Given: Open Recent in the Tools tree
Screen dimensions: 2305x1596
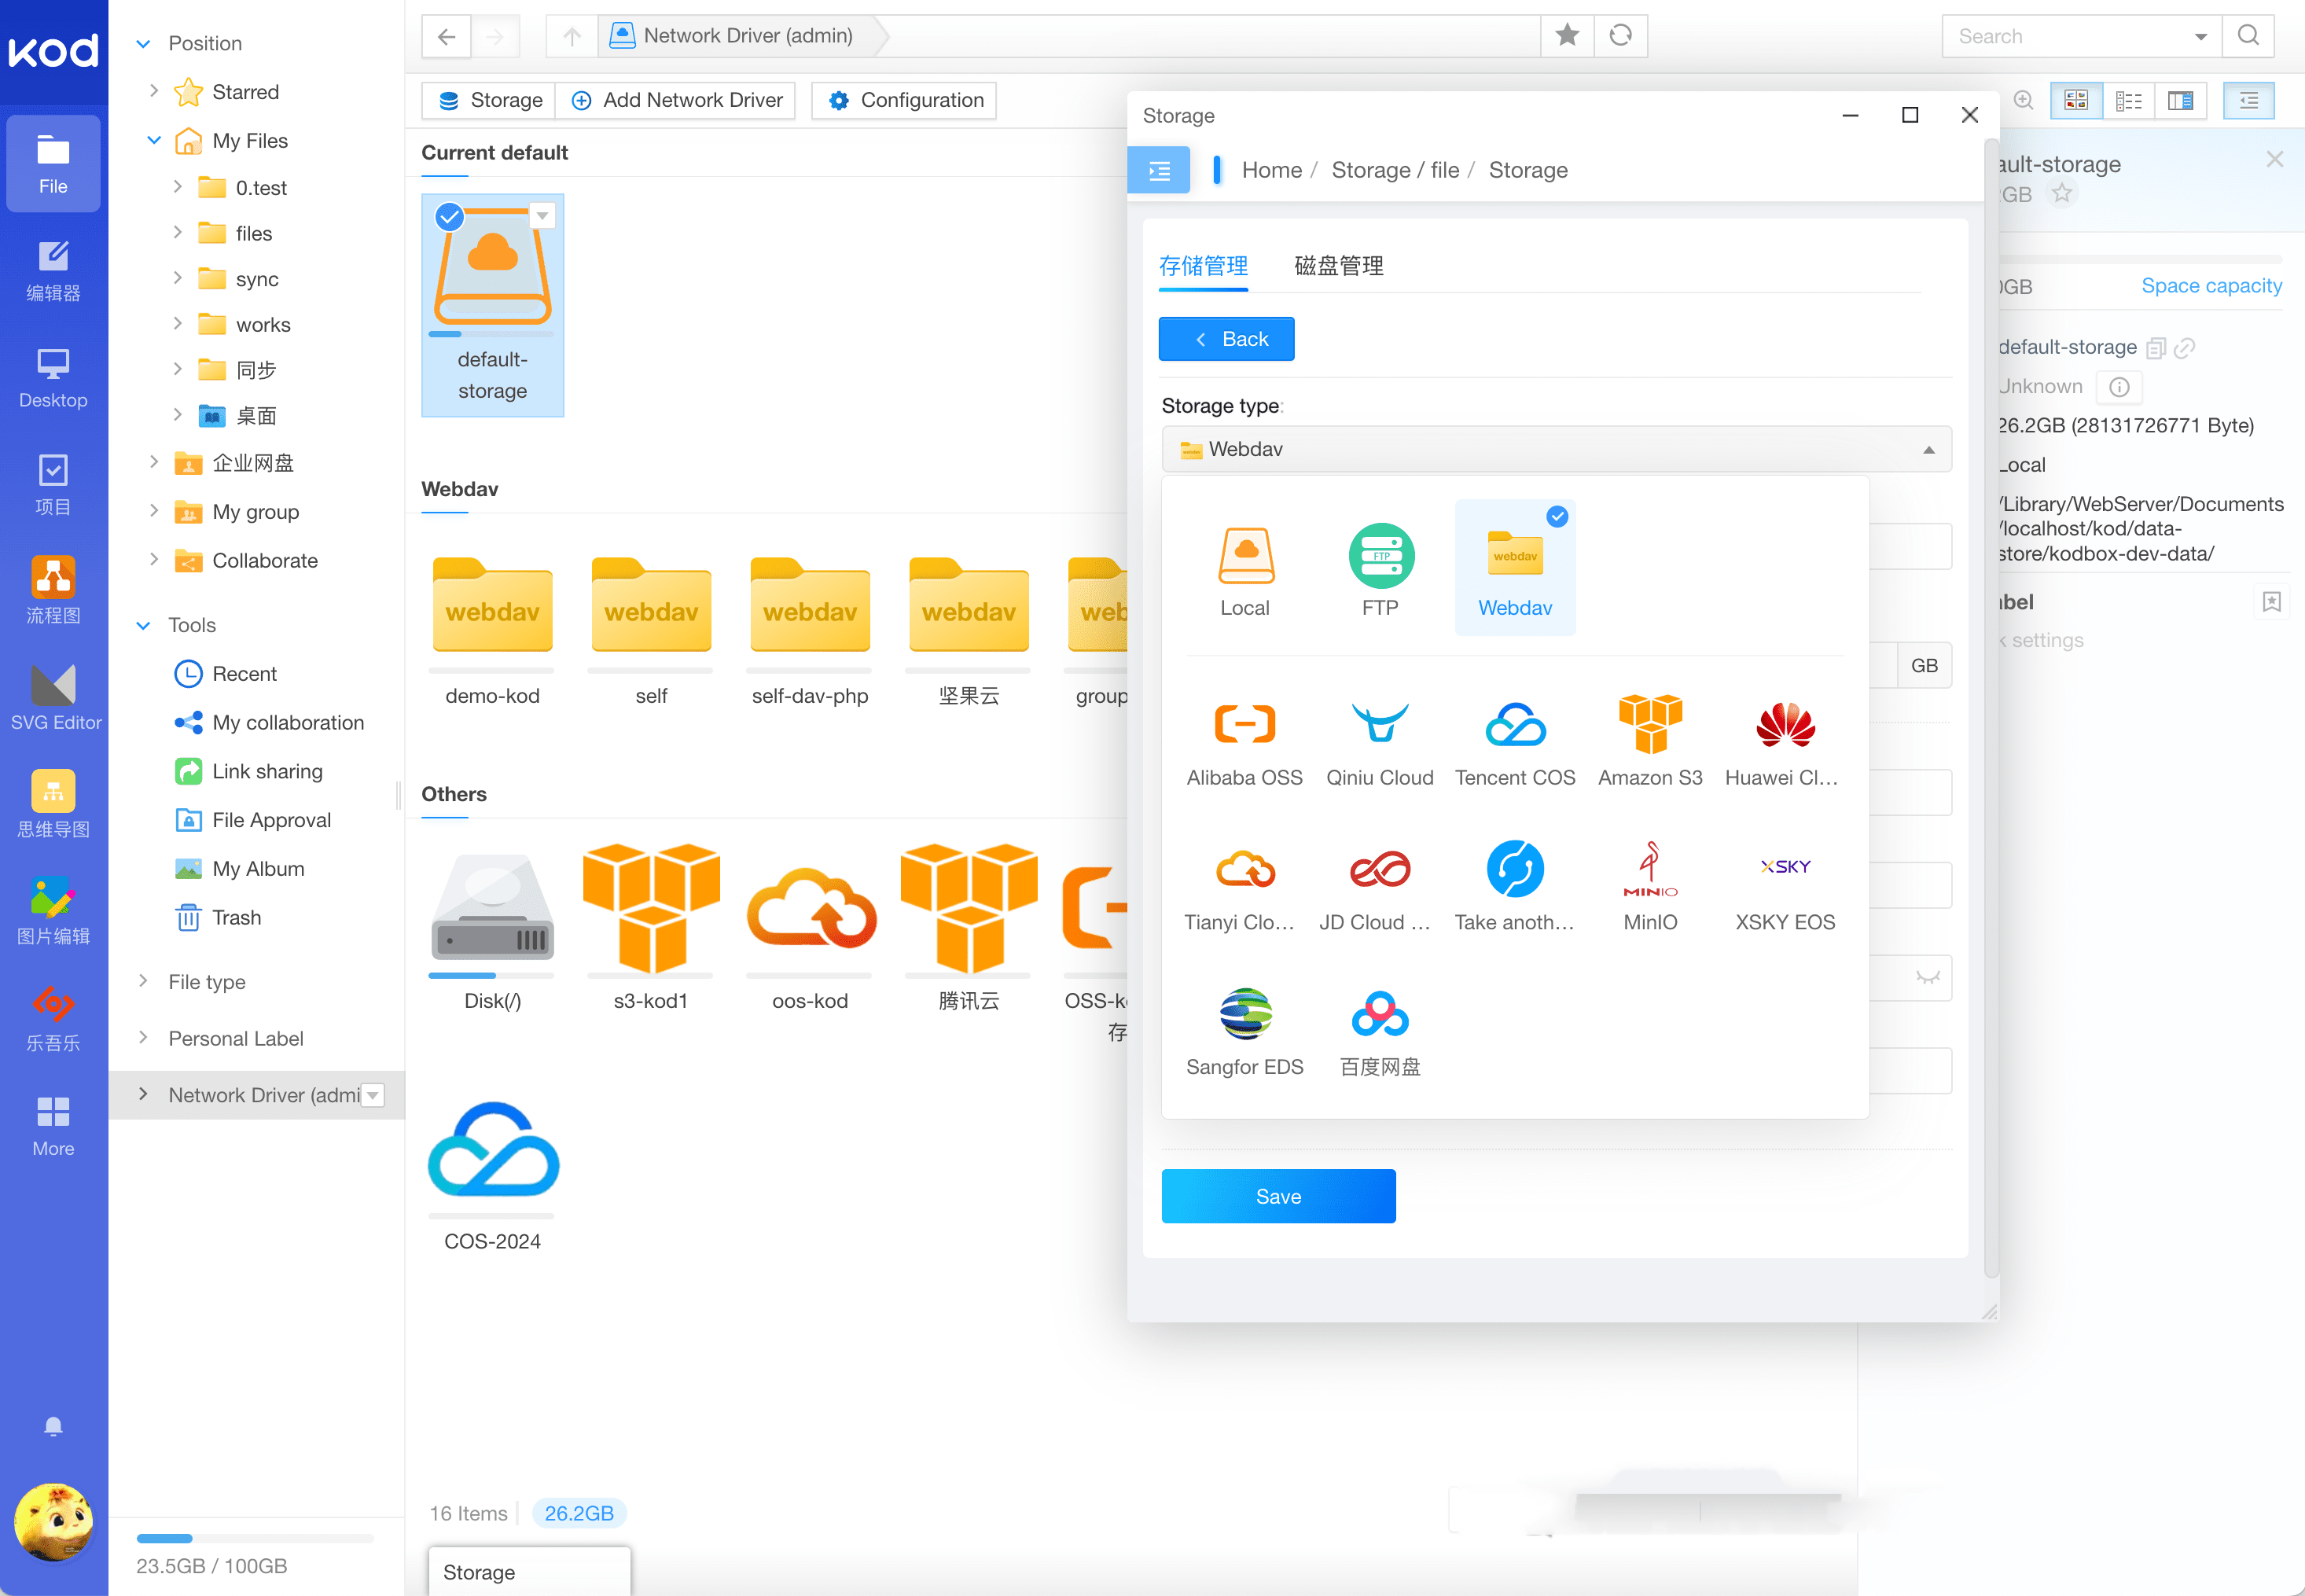Looking at the screenshot, I should tap(226, 674).
